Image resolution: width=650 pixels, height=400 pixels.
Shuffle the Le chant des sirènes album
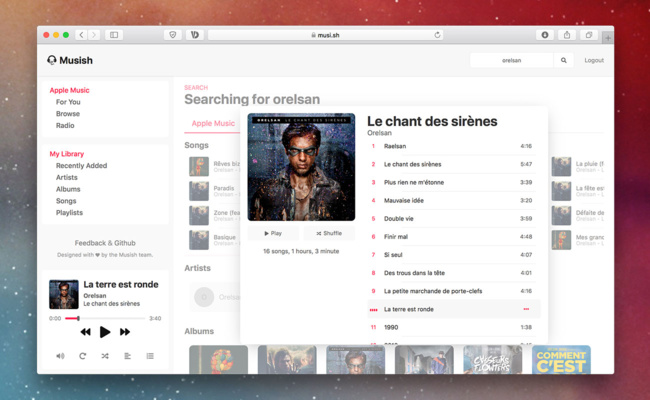tap(329, 233)
